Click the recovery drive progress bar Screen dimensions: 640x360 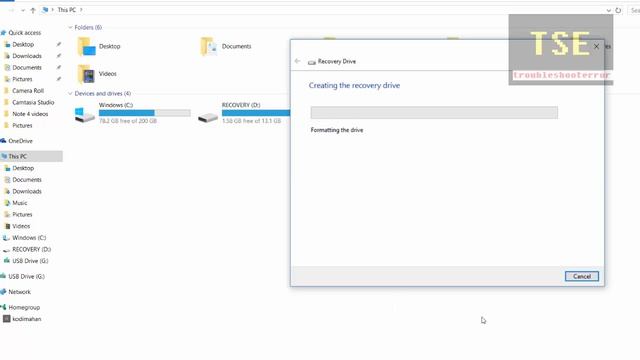pyautogui.click(x=434, y=113)
